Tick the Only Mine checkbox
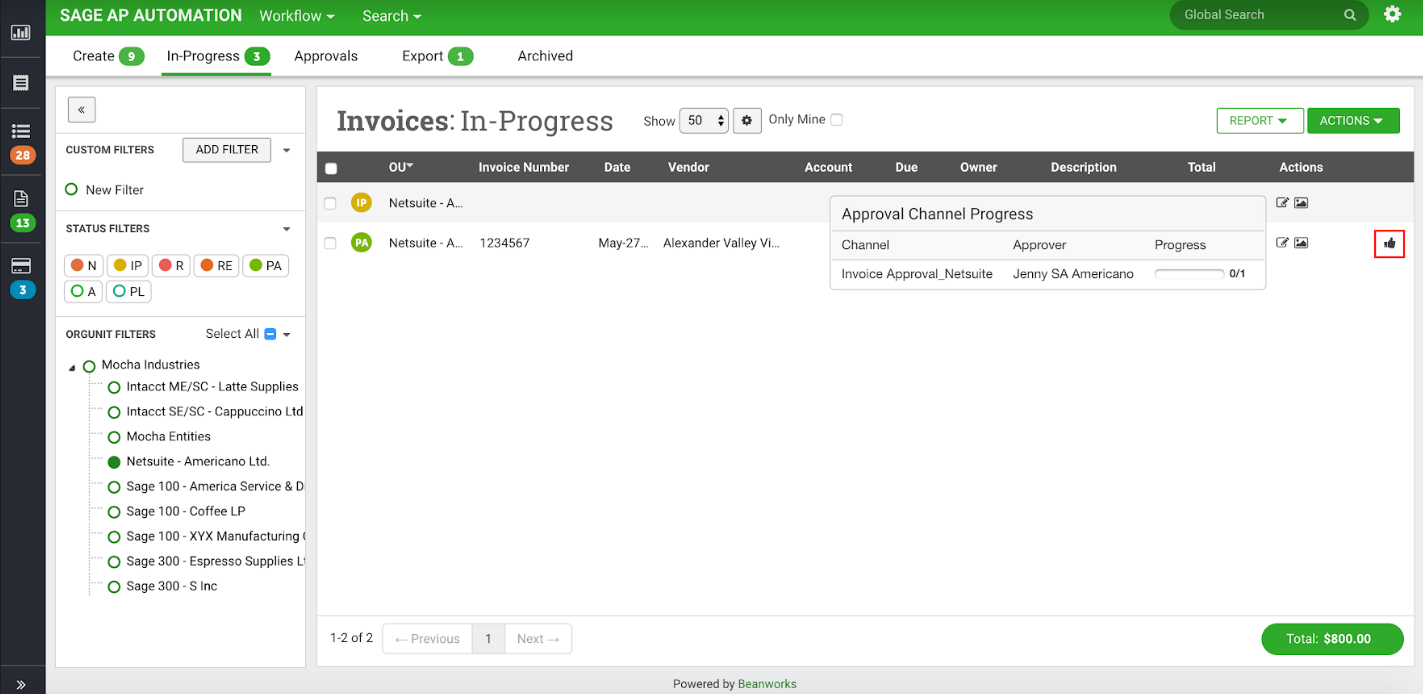The width and height of the screenshot is (1423, 694). tap(836, 120)
